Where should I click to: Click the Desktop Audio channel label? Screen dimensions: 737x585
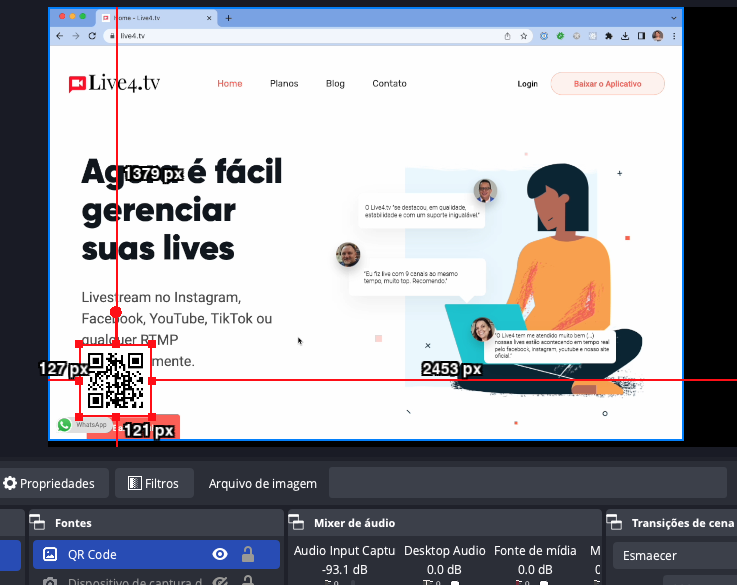[444, 551]
